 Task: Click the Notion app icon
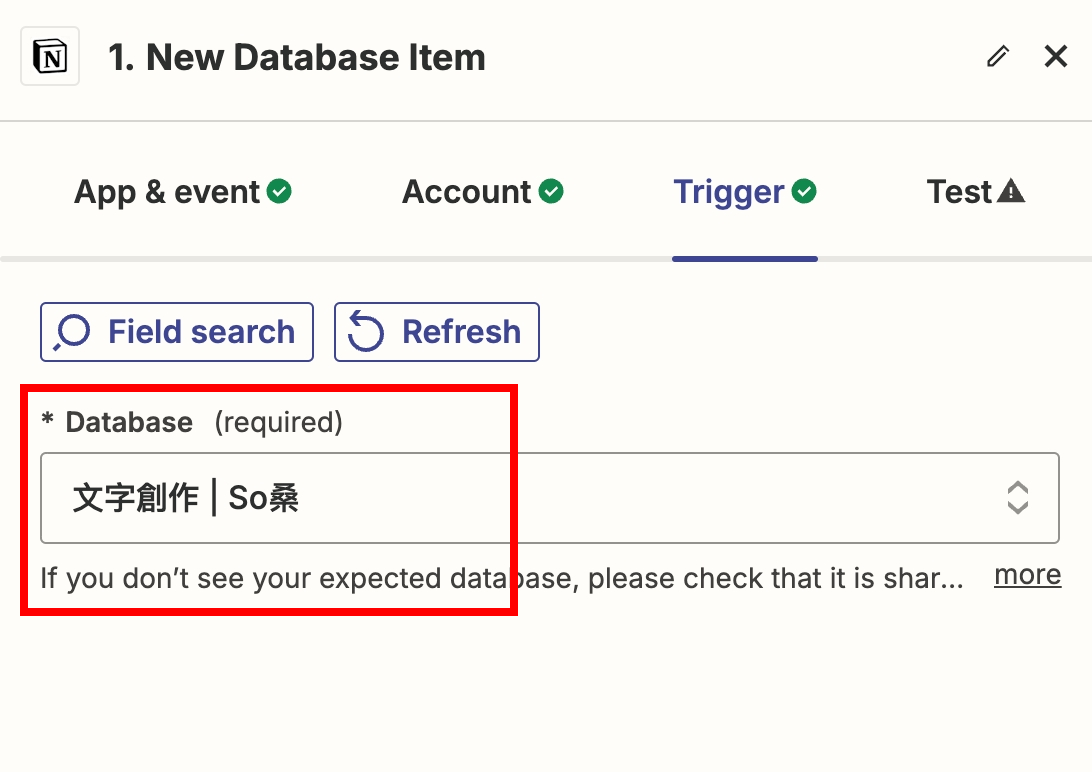click(50, 57)
